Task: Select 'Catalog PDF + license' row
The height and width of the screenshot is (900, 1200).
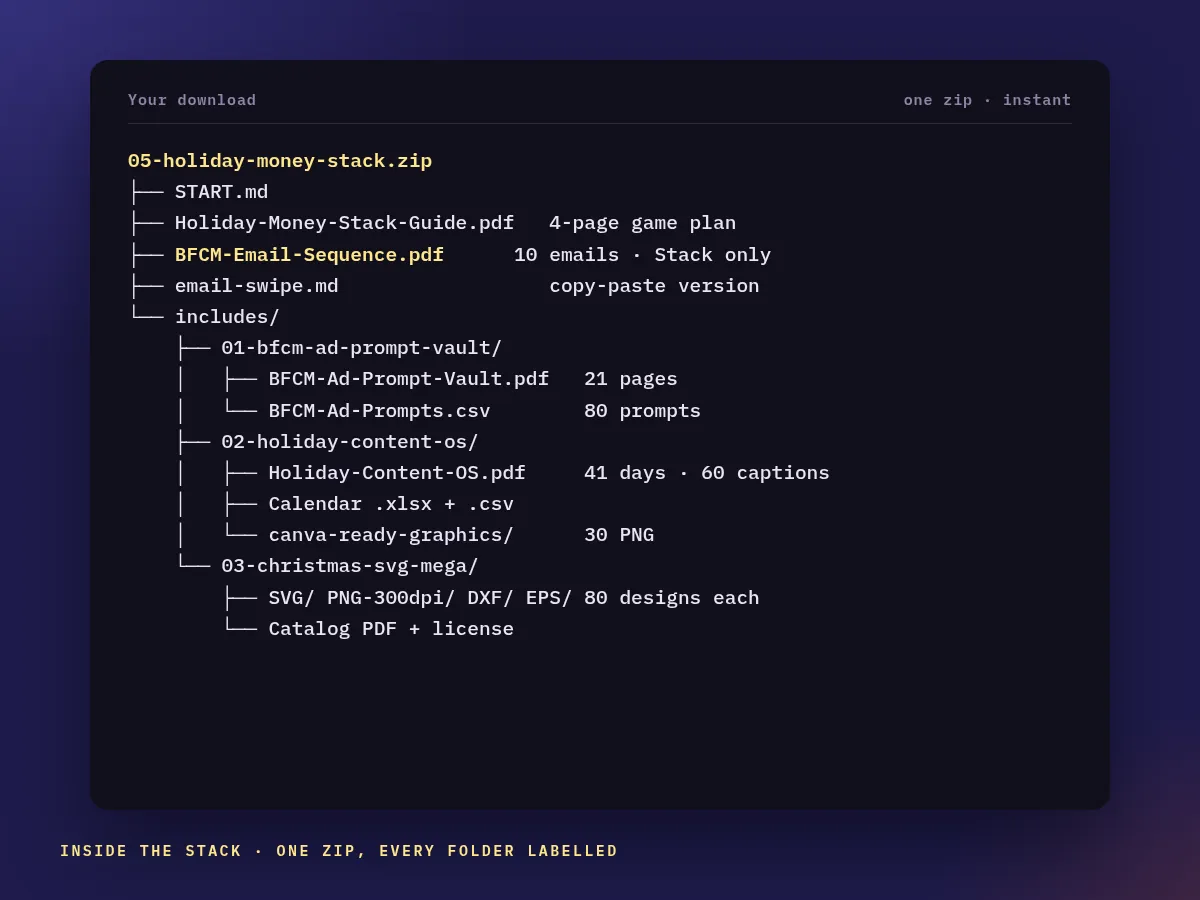Action: [391, 629]
